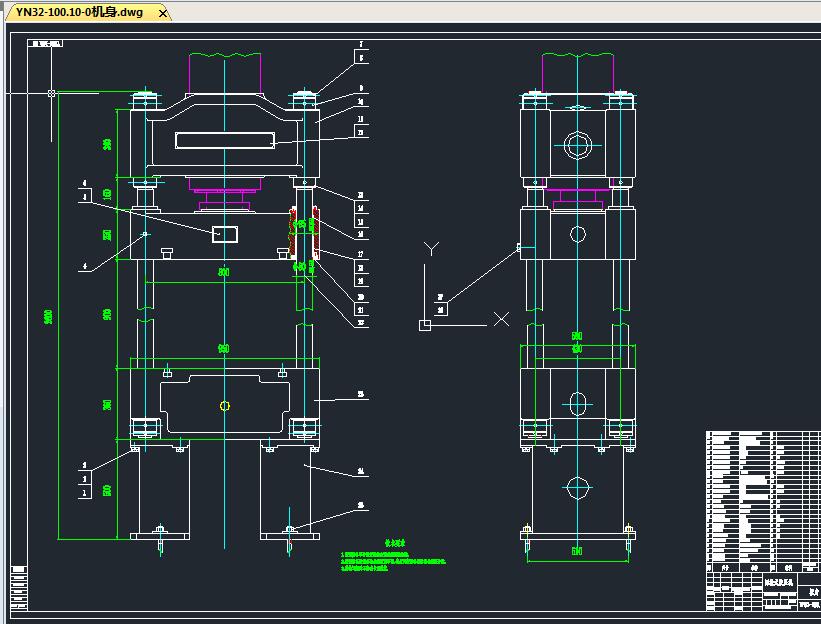Close the YN32-100.10-0机身.dwg tab
821x624 pixels.
pyautogui.click(x=163, y=14)
